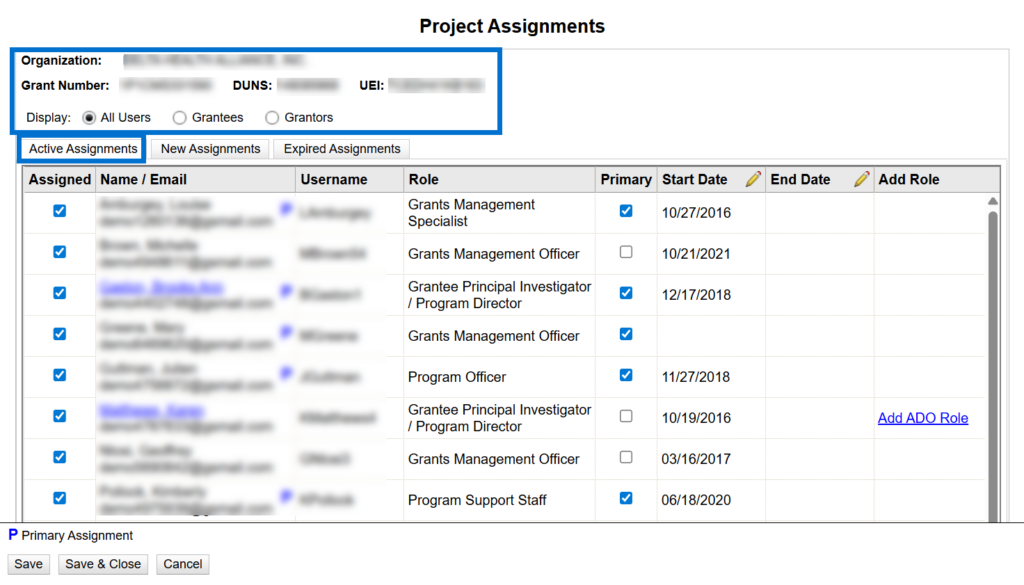Check Primary for the 10/19/2016 row

click(x=626, y=416)
